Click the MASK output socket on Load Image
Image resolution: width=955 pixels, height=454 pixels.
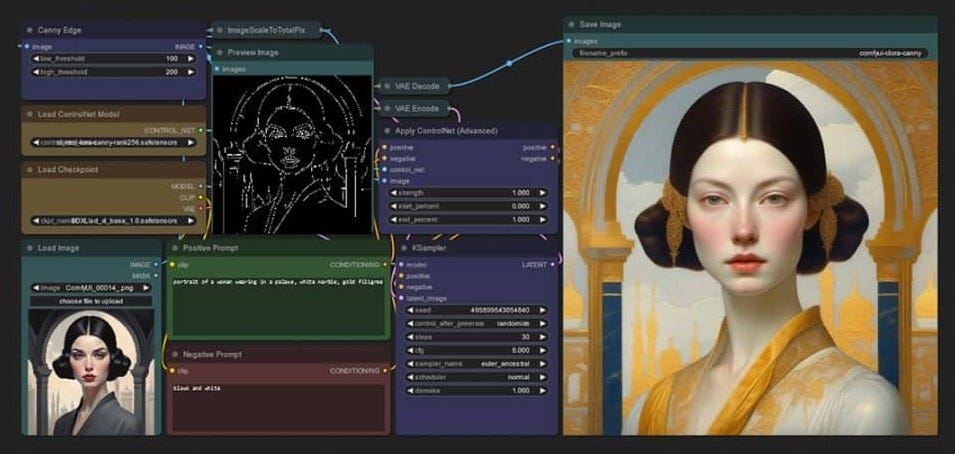156,276
